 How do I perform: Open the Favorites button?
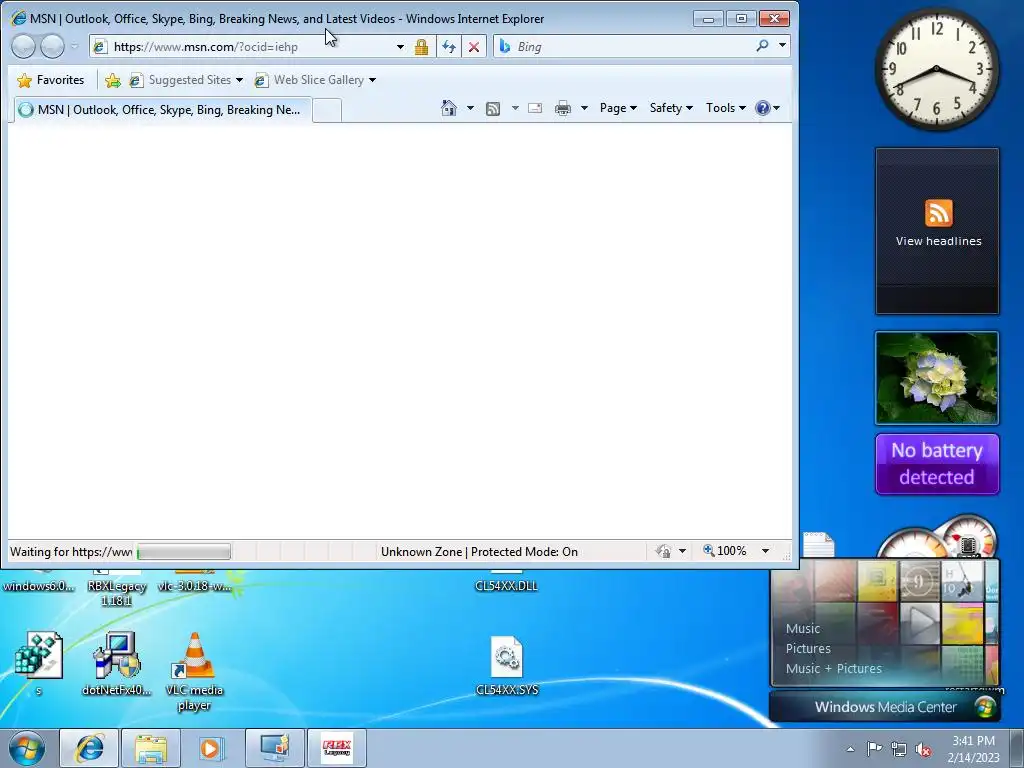[x=51, y=80]
